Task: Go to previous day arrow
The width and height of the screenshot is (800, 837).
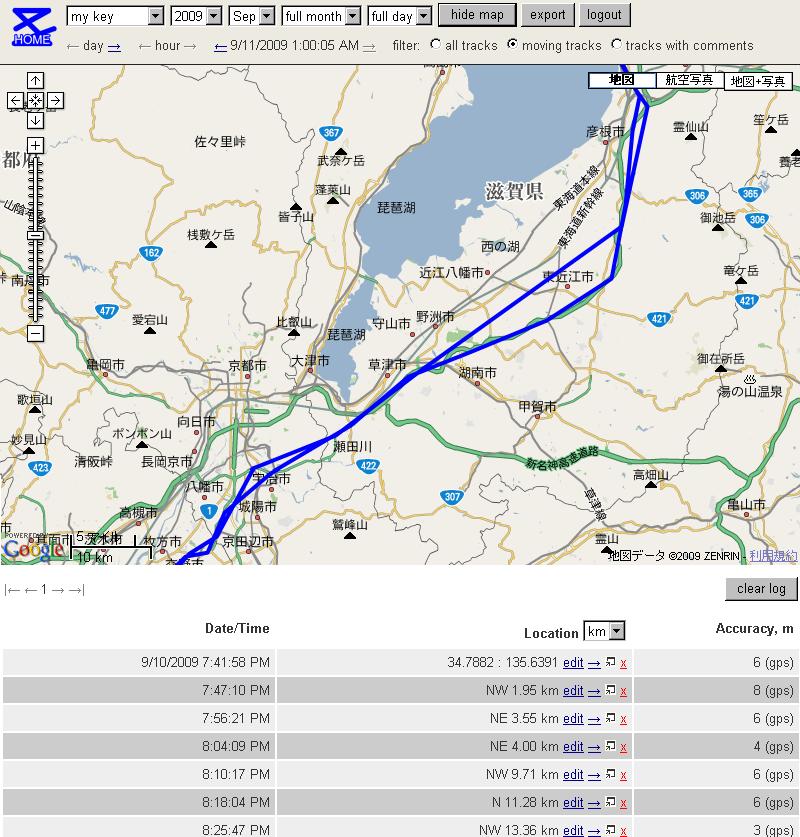Action: click(x=73, y=48)
